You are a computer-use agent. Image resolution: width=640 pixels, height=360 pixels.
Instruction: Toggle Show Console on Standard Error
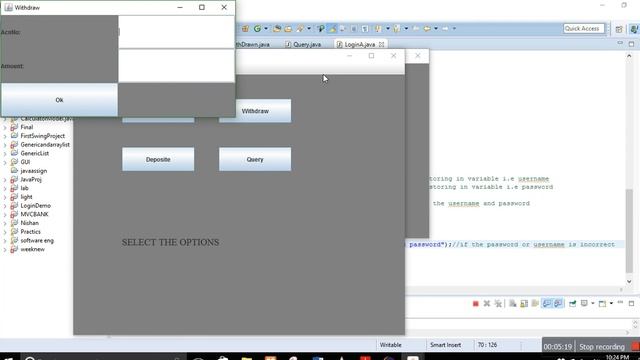[558, 304]
